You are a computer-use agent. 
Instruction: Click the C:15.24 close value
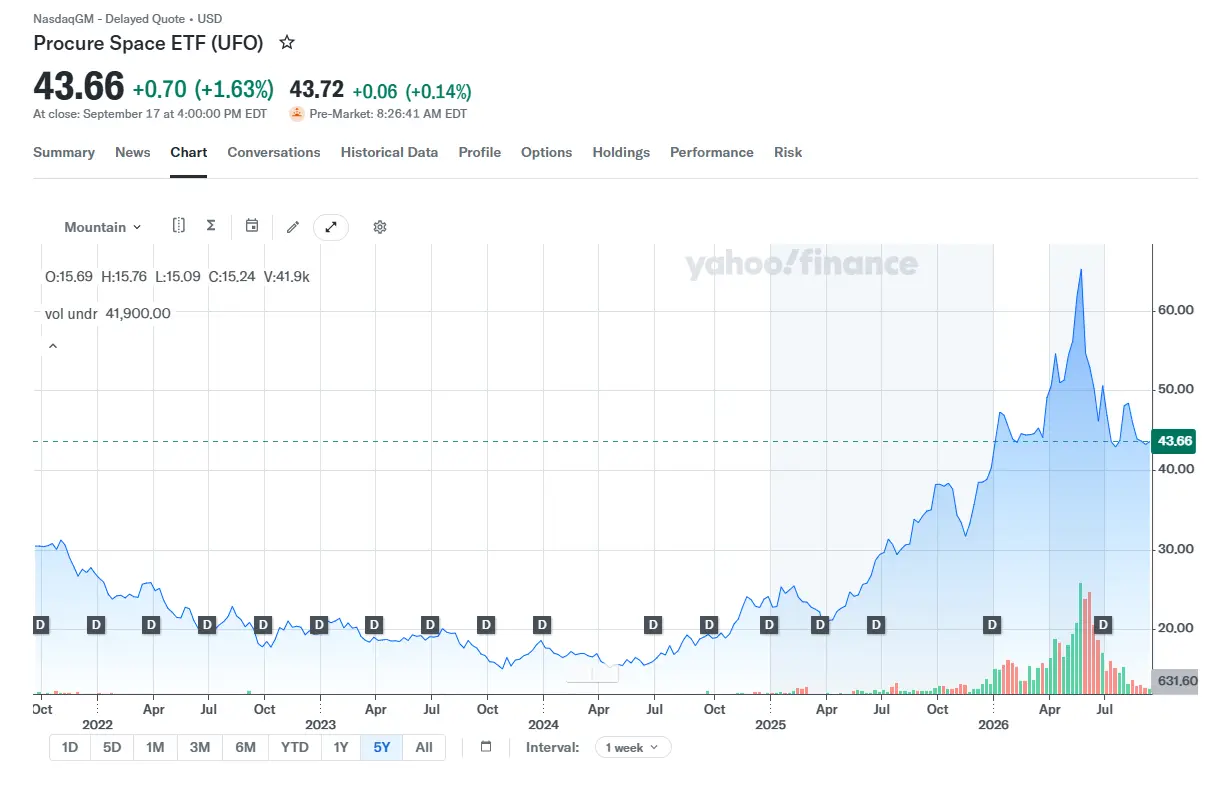pyautogui.click(x=231, y=276)
